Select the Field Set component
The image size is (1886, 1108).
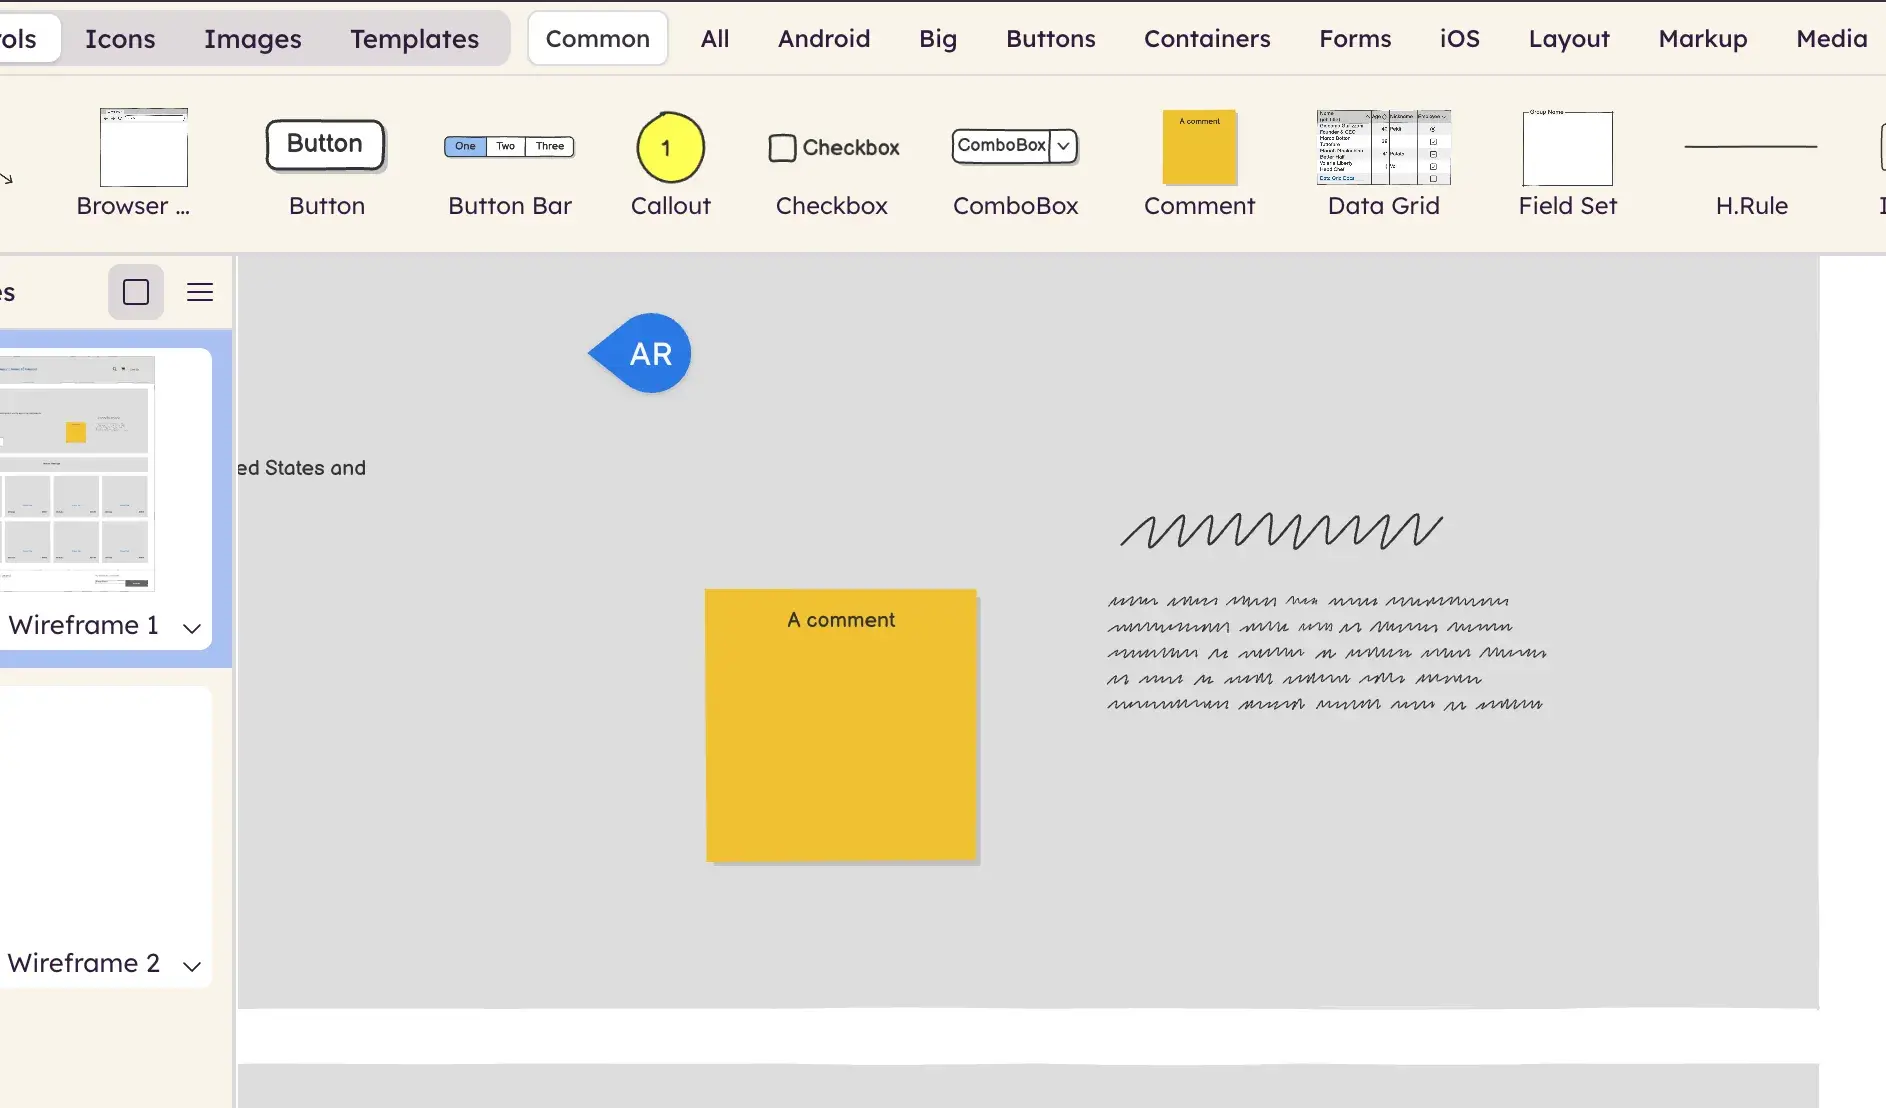1567,148
